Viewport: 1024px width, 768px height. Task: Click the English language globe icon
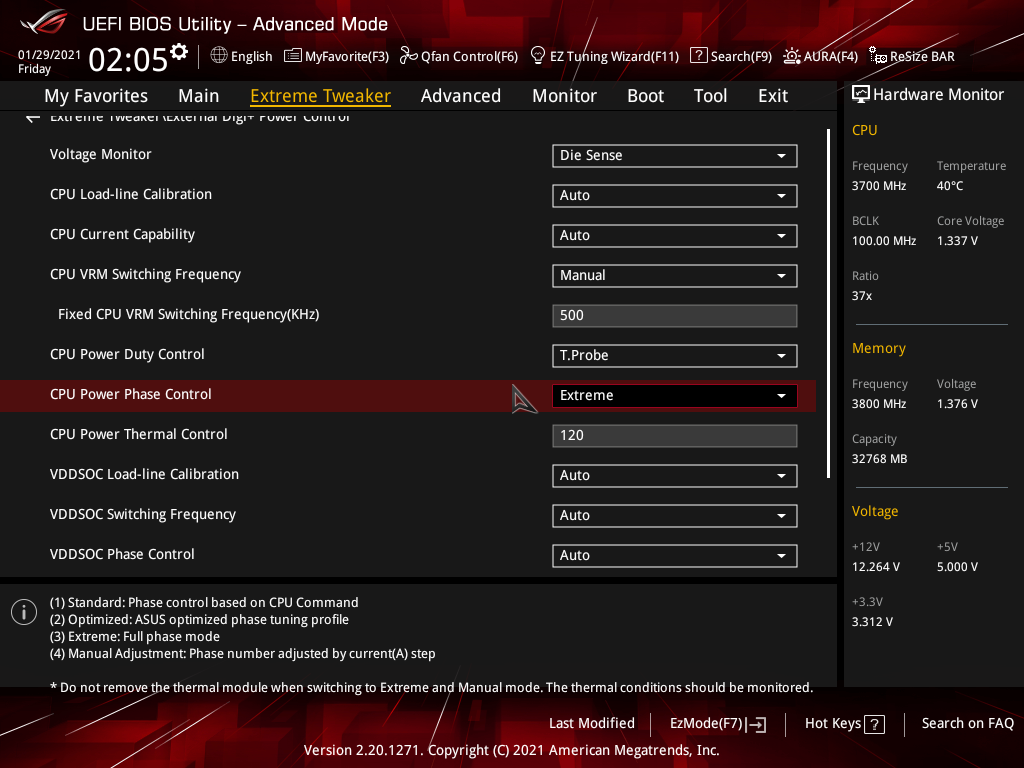click(219, 55)
